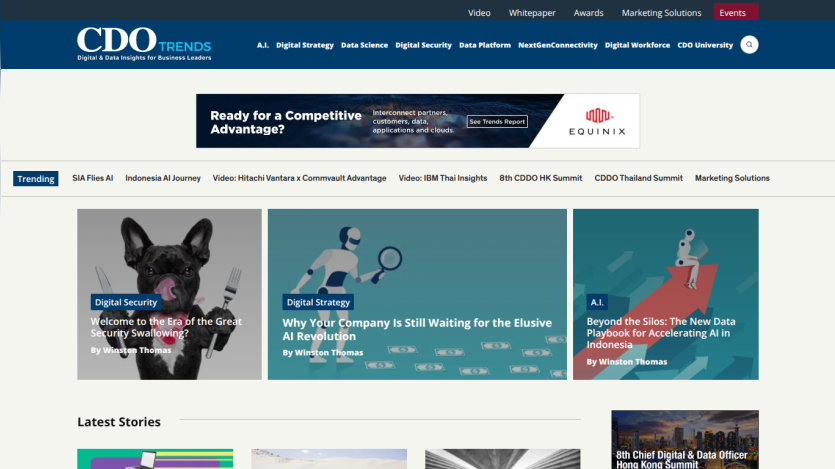The height and width of the screenshot is (469, 835).
Task: Open Digital Security in main navigation
Action: (423, 45)
